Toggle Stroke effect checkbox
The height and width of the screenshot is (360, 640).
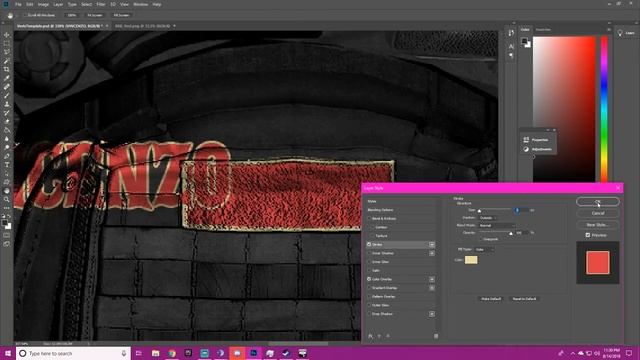[369, 244]
